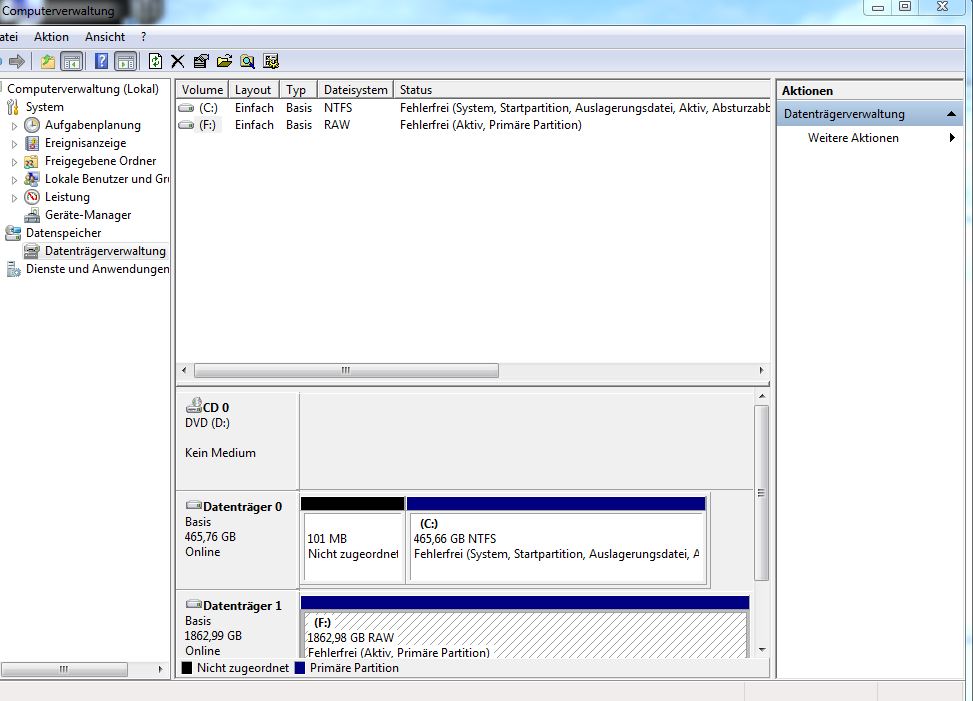
Task: Click the volume list horizontal scrollbar thumb
Action: click(346, 370)
